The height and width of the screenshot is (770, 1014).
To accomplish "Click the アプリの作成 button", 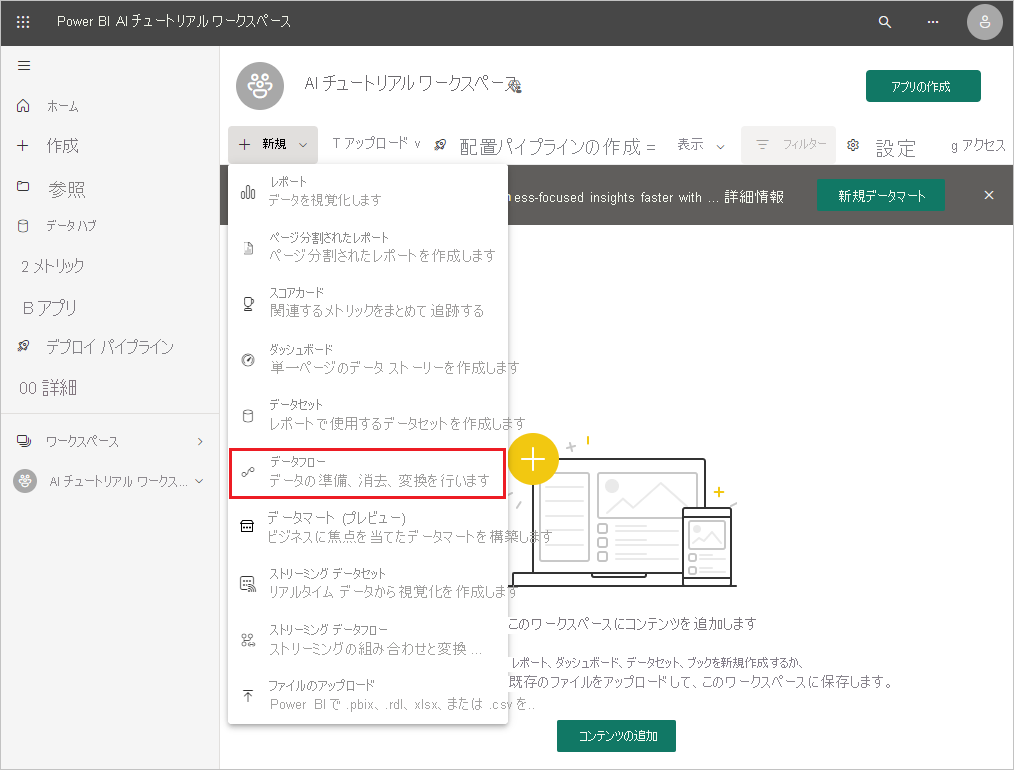I will tap(923, 86).
